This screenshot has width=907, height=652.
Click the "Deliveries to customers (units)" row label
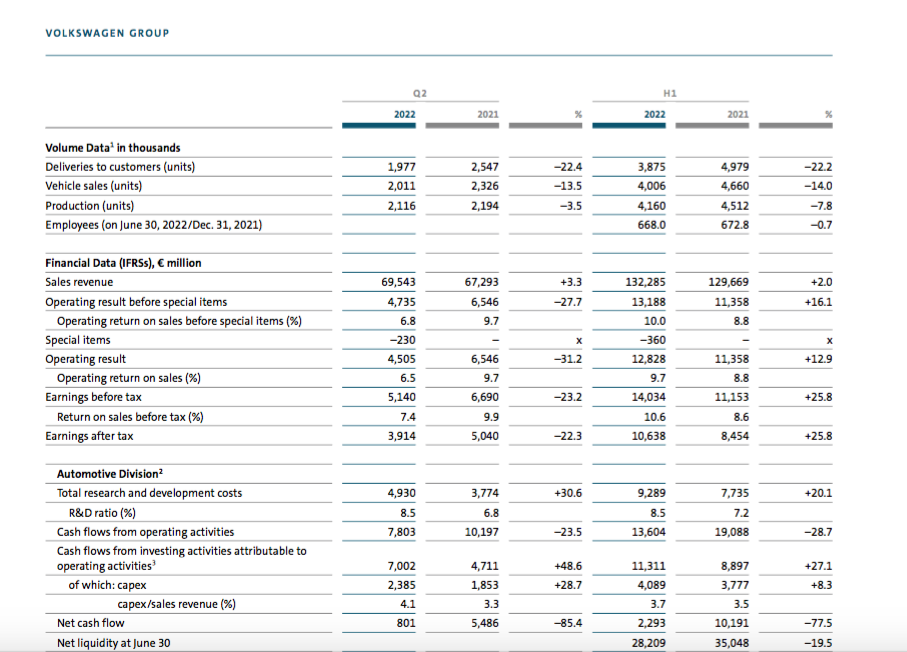120,167
